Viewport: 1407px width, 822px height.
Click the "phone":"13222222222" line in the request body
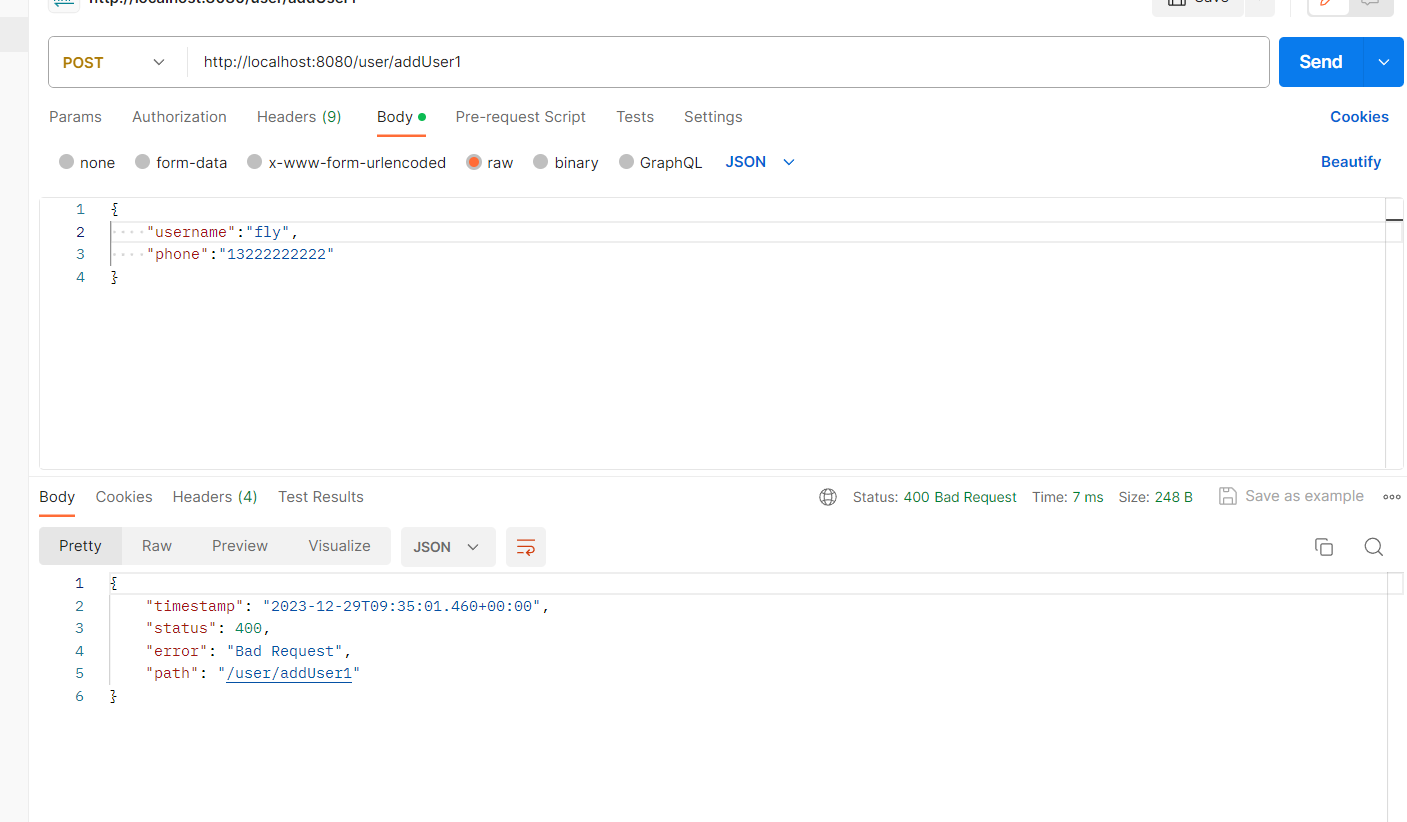click(x=240, y=254)
